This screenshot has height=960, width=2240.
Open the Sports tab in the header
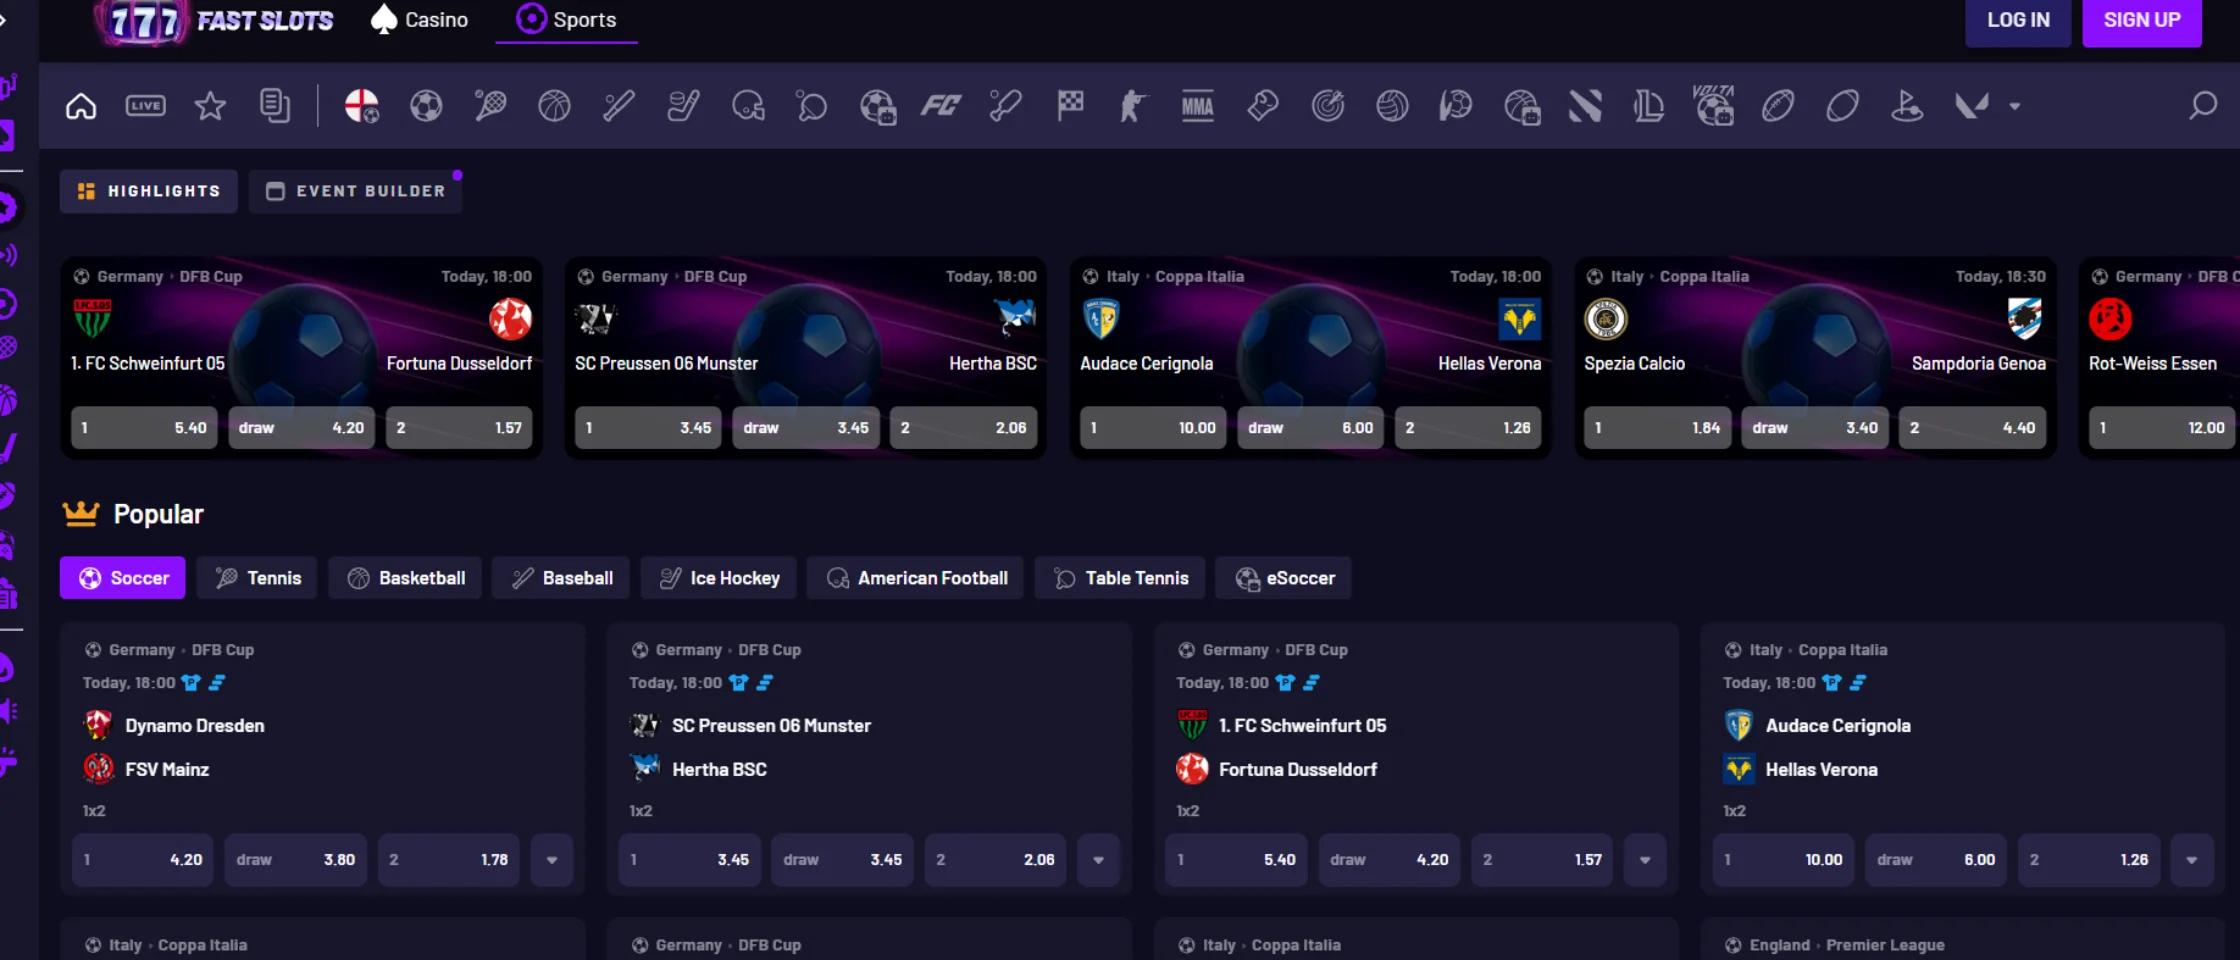[x=566, y=19]
